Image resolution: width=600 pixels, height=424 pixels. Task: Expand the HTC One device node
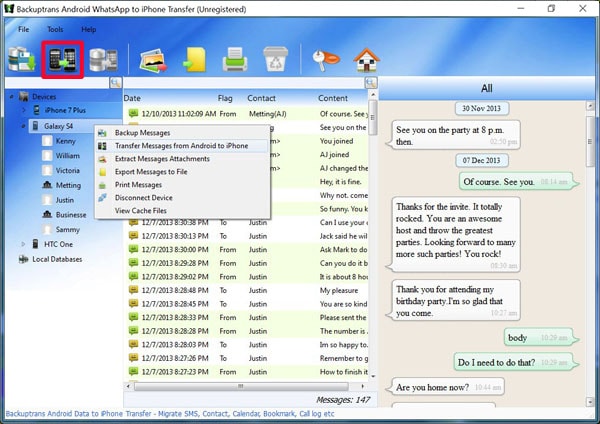(24, 244)
